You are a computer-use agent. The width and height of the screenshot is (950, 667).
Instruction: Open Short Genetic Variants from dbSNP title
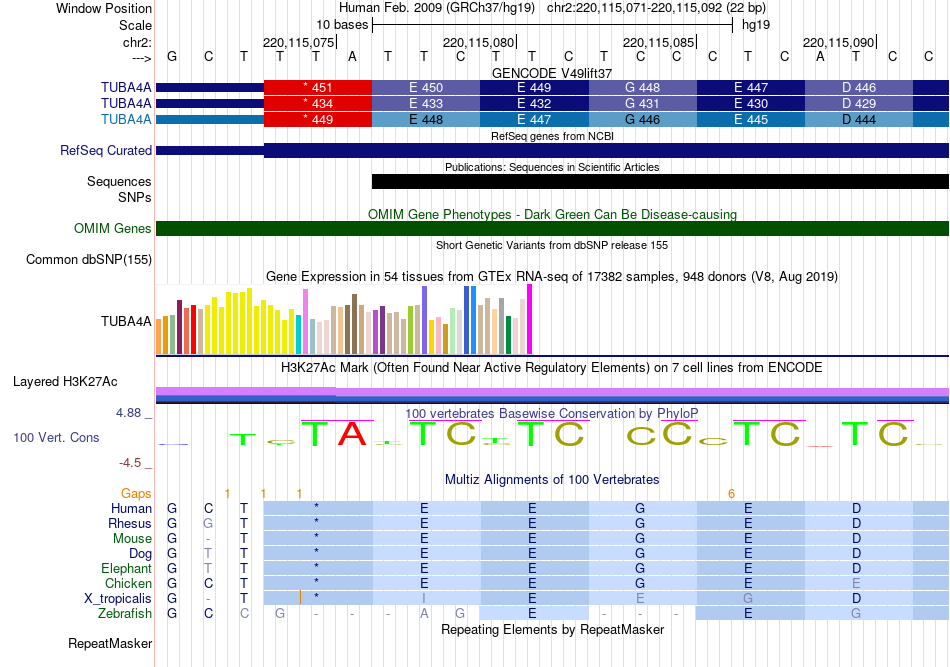552,245
